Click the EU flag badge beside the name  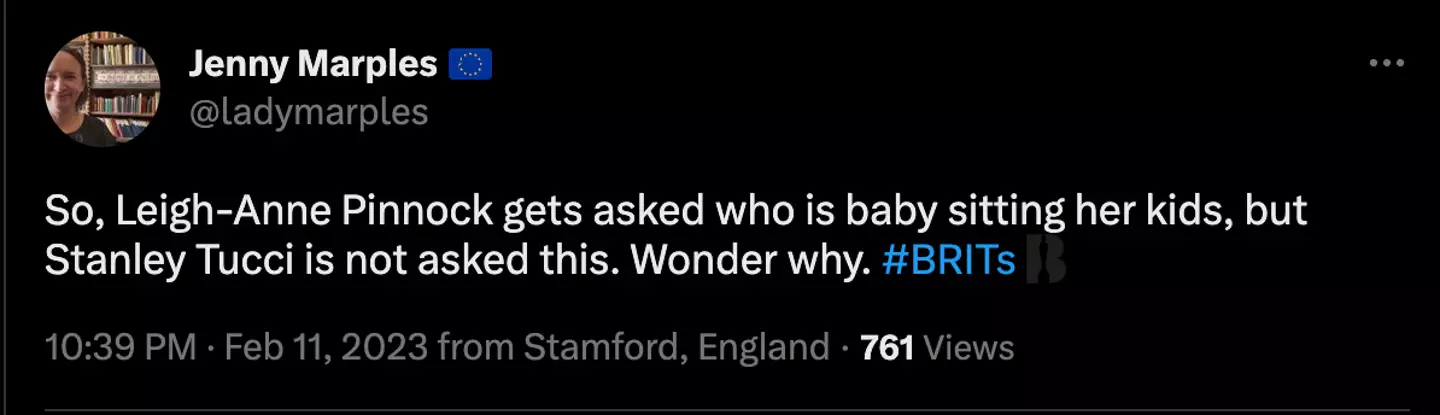pyautogui.click(x=470, y=65)
